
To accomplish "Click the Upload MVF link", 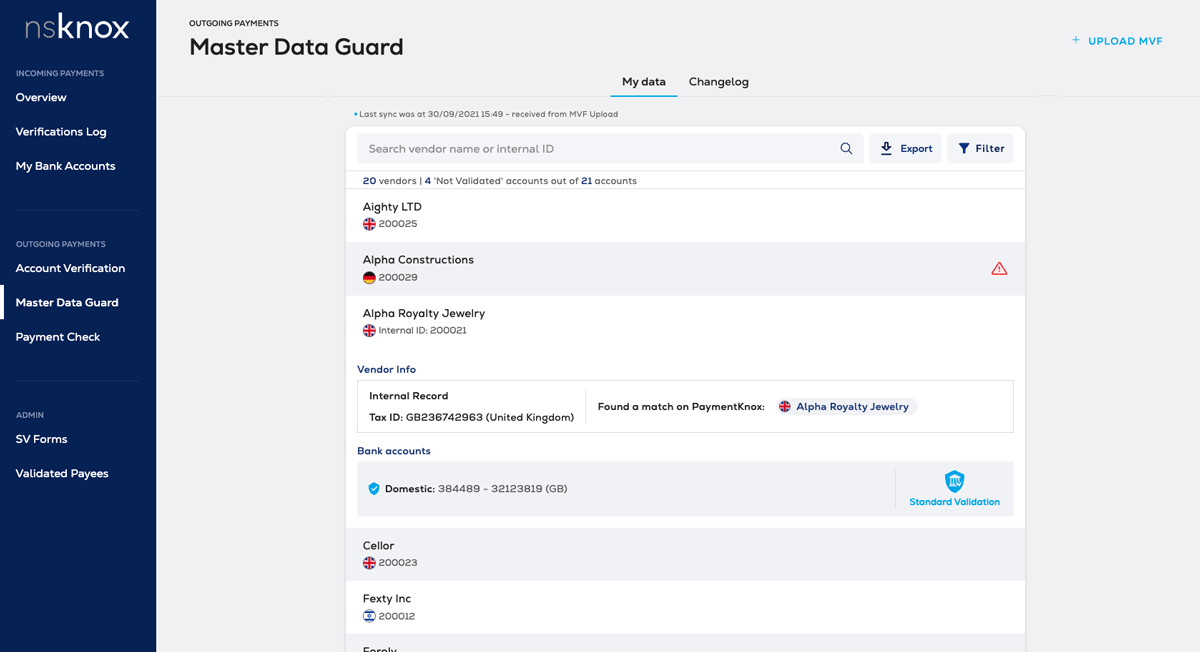I will pos(1117,41).
